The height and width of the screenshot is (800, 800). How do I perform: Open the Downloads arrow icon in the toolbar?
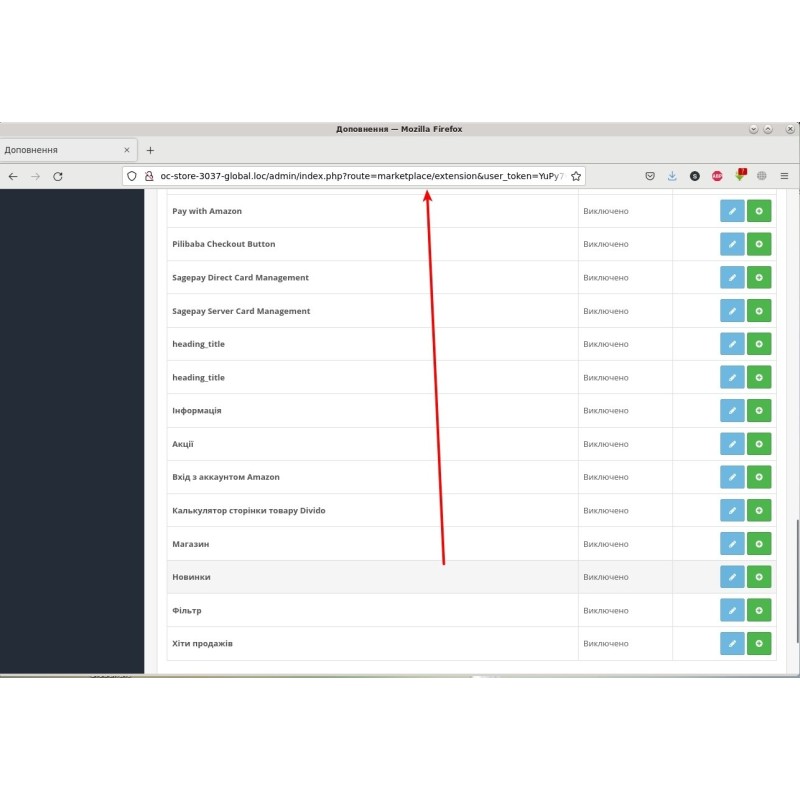tap(672, 175)
